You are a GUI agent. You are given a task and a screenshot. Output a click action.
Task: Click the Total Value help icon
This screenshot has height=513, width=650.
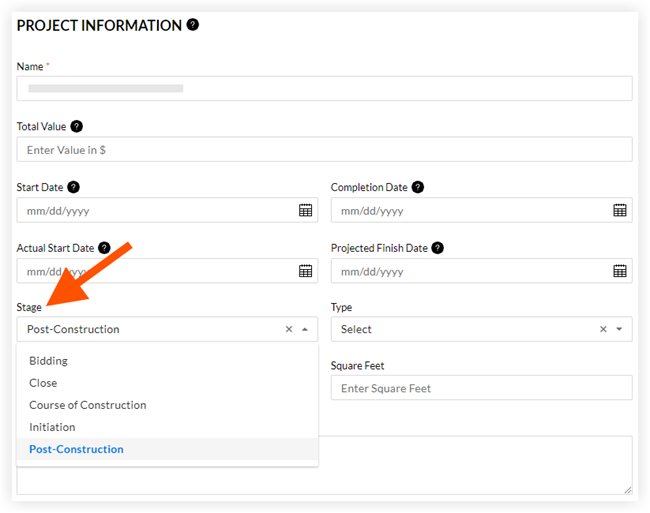(77, 127)
